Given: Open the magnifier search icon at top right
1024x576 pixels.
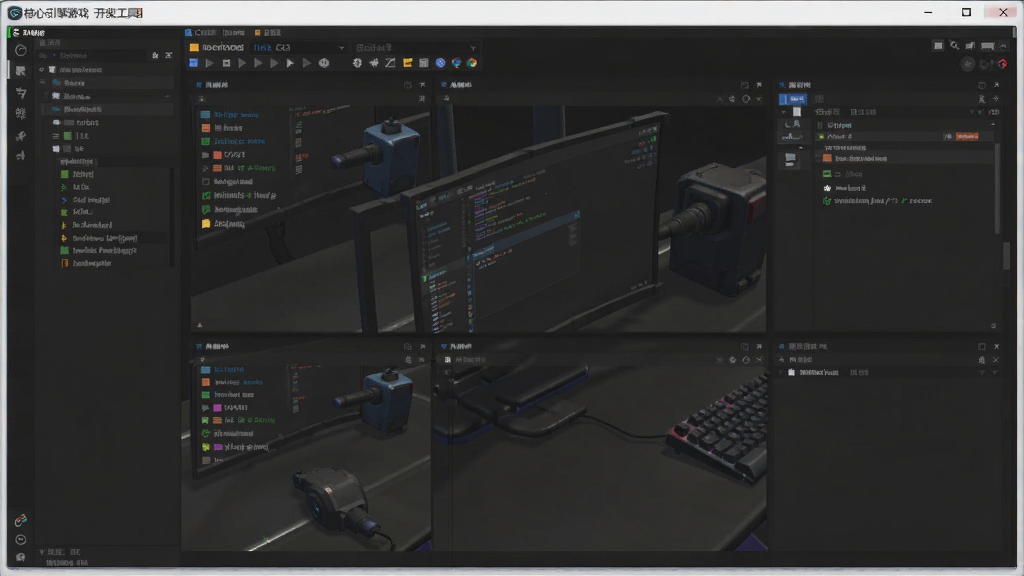Looking at the screenshot, I should [954, 46].
